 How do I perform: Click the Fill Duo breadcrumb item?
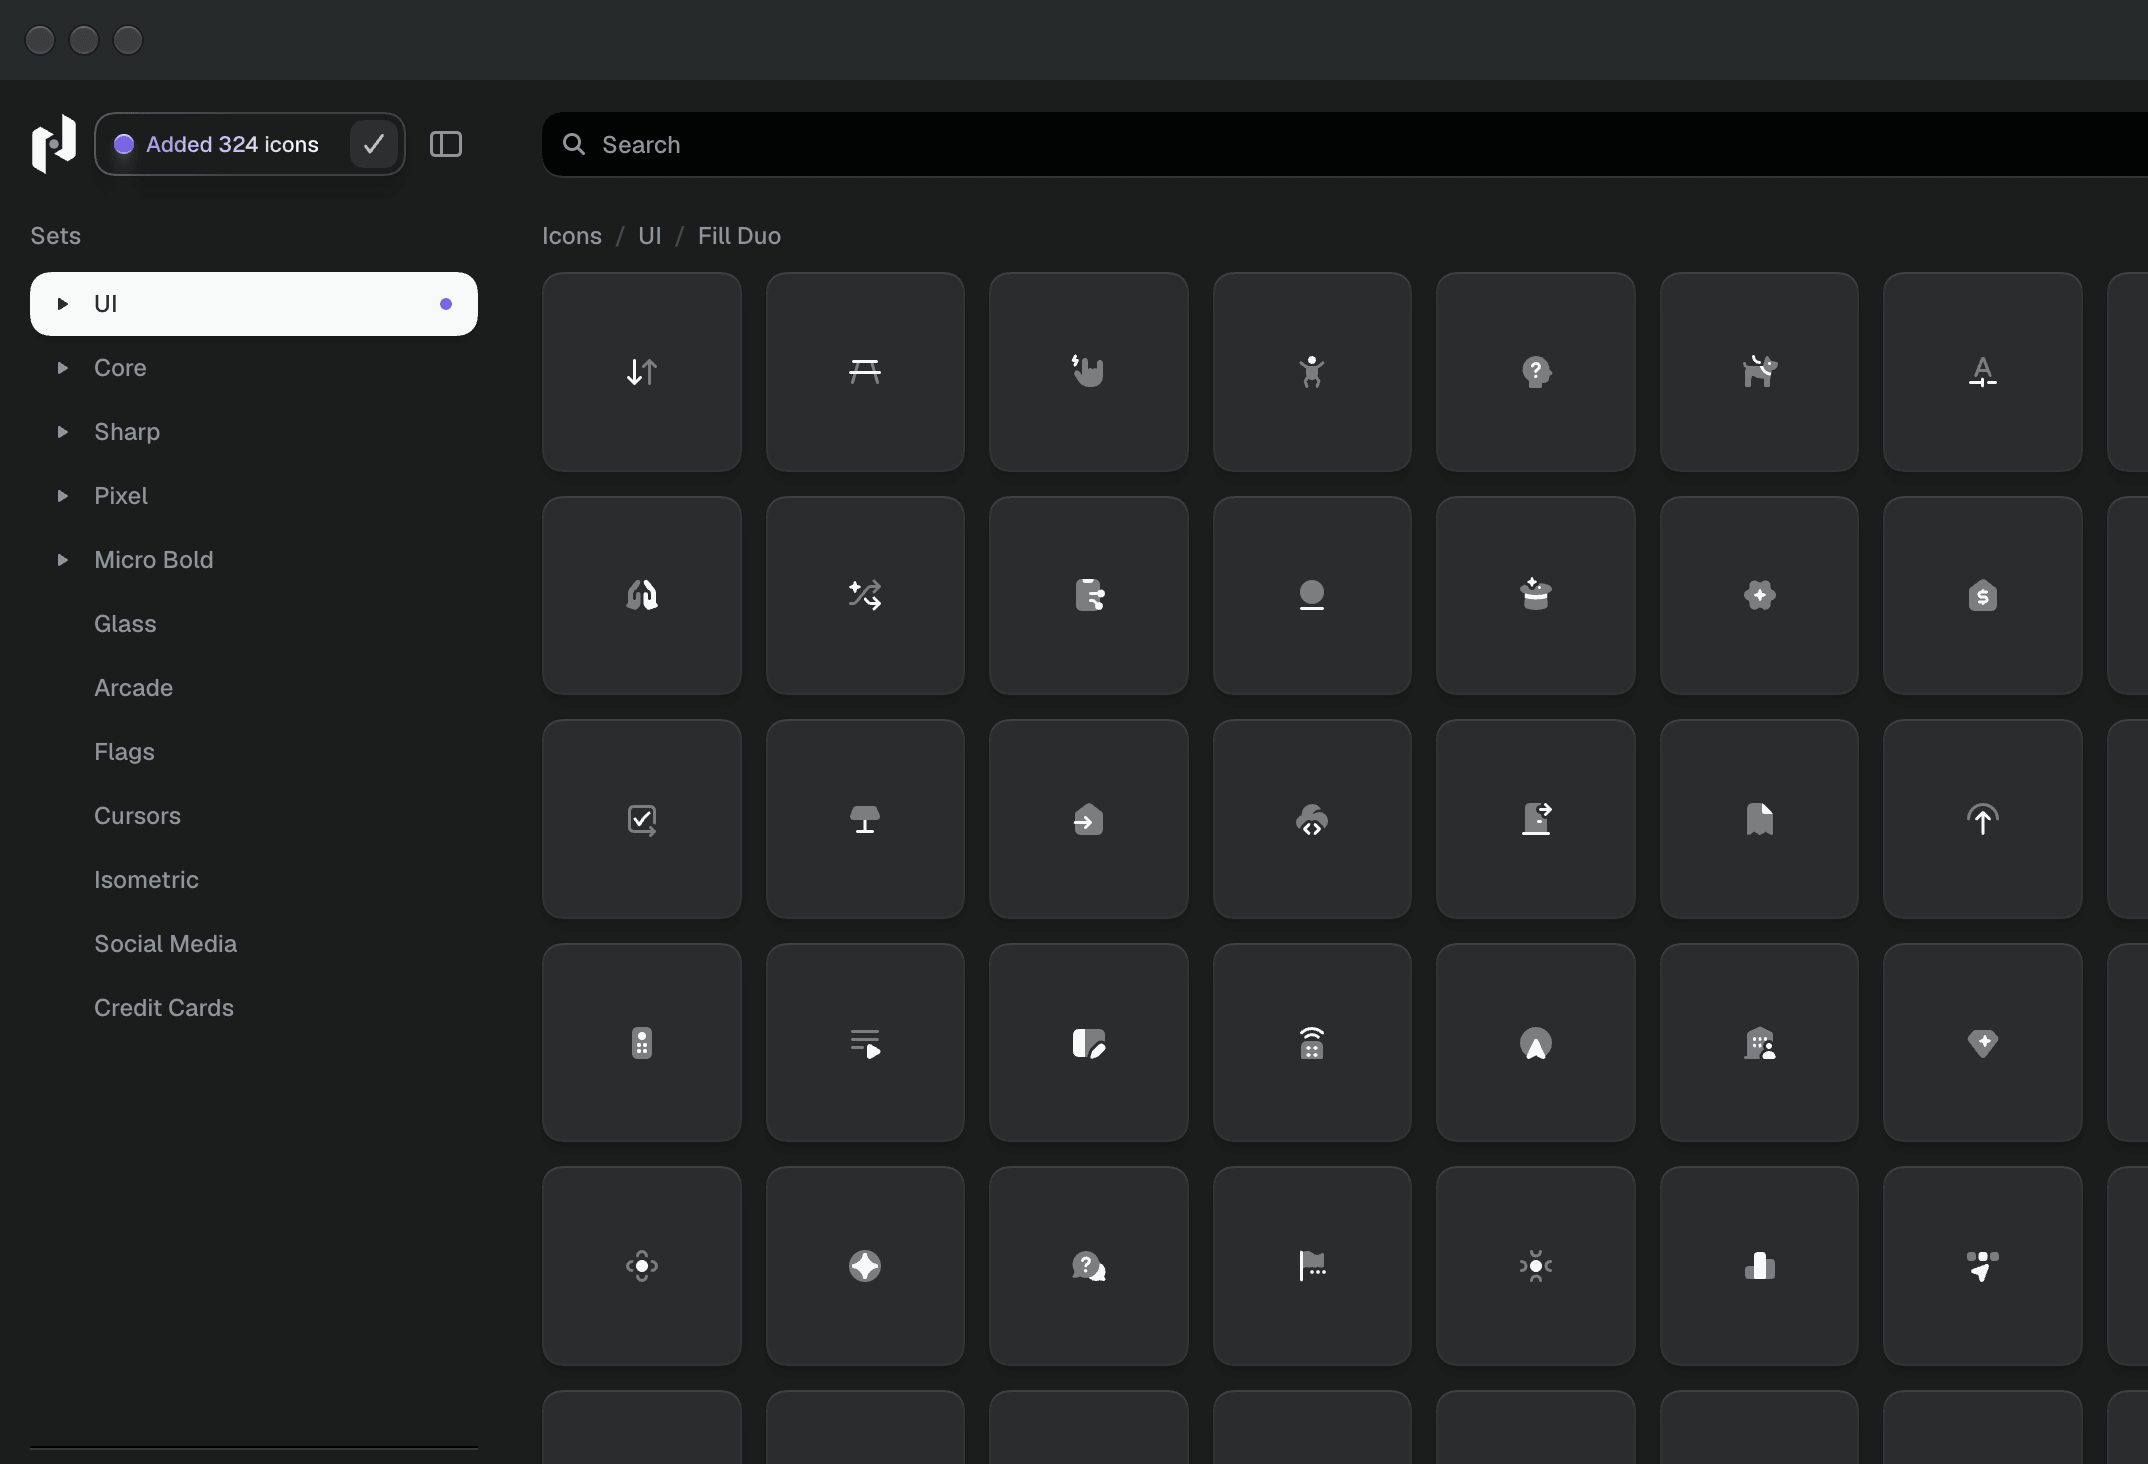739,236
